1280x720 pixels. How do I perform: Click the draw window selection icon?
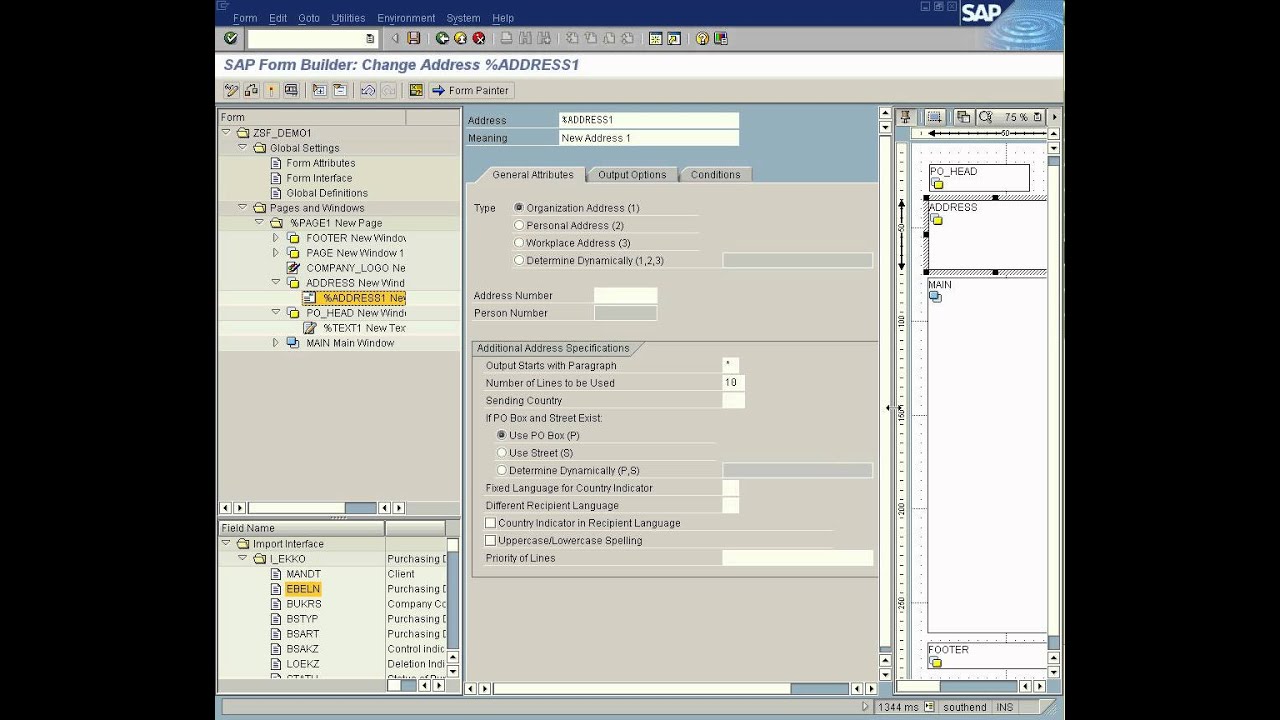pos(934,117)
